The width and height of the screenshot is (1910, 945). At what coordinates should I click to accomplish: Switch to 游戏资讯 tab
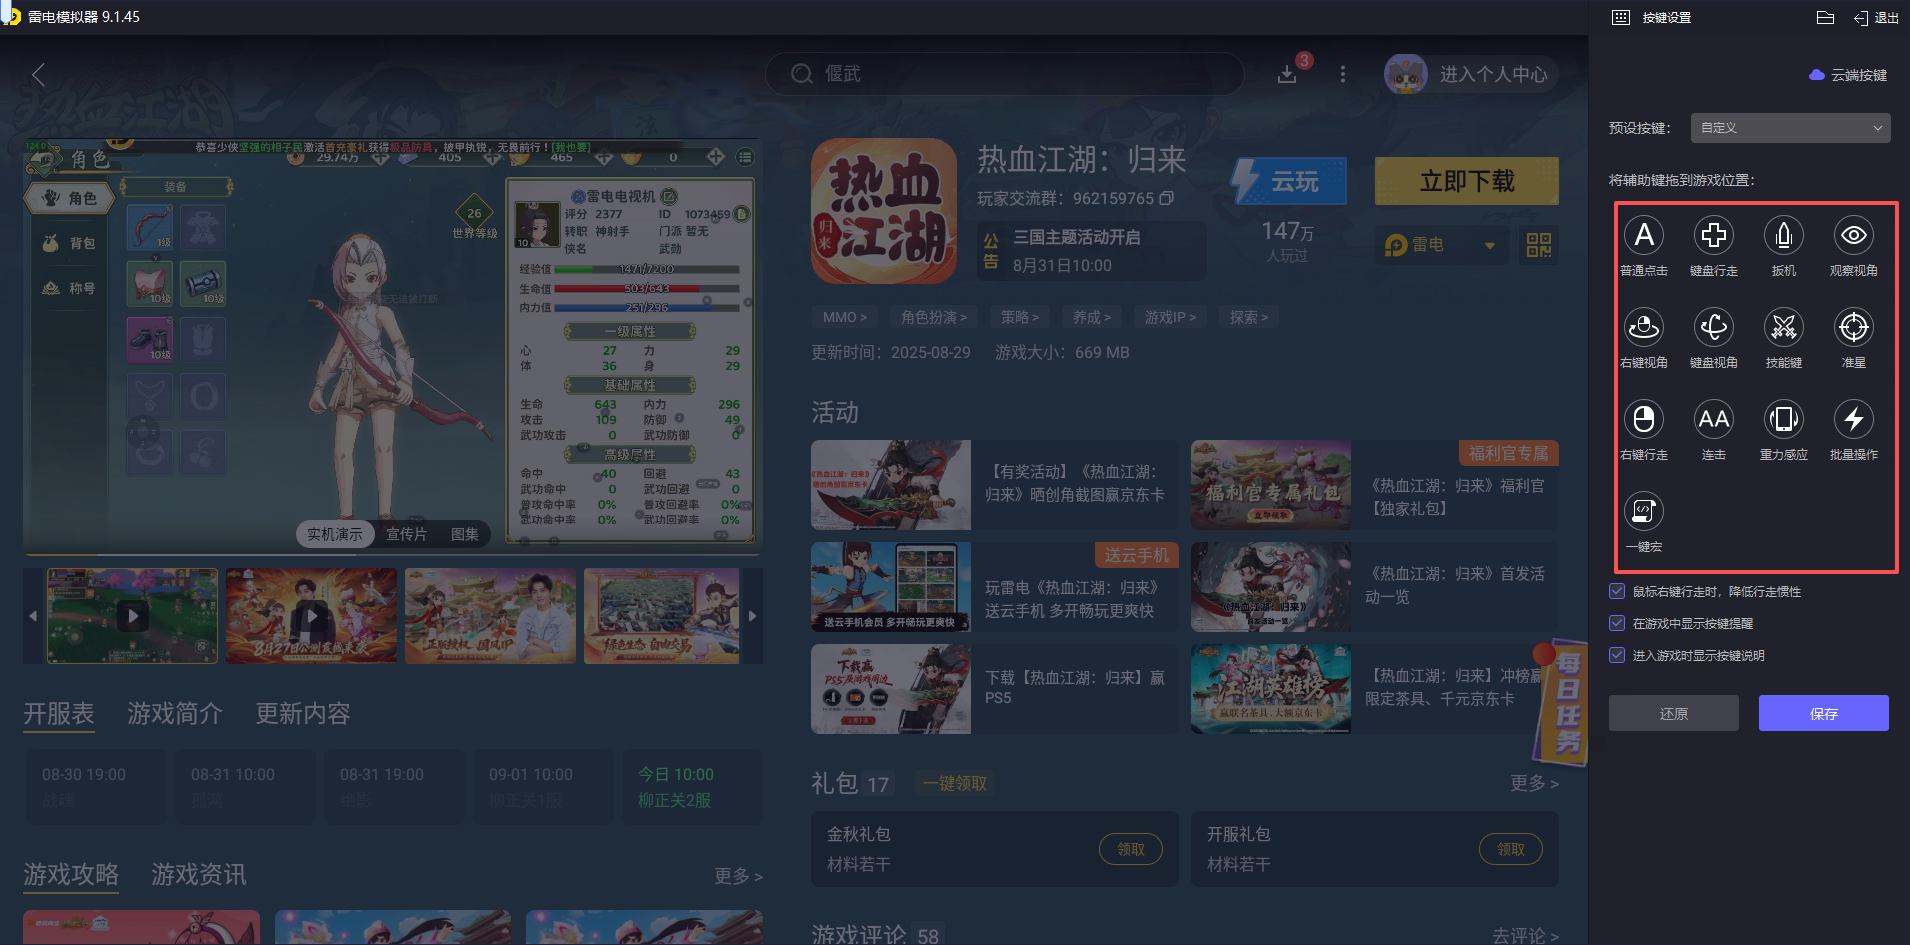[199, 874]
